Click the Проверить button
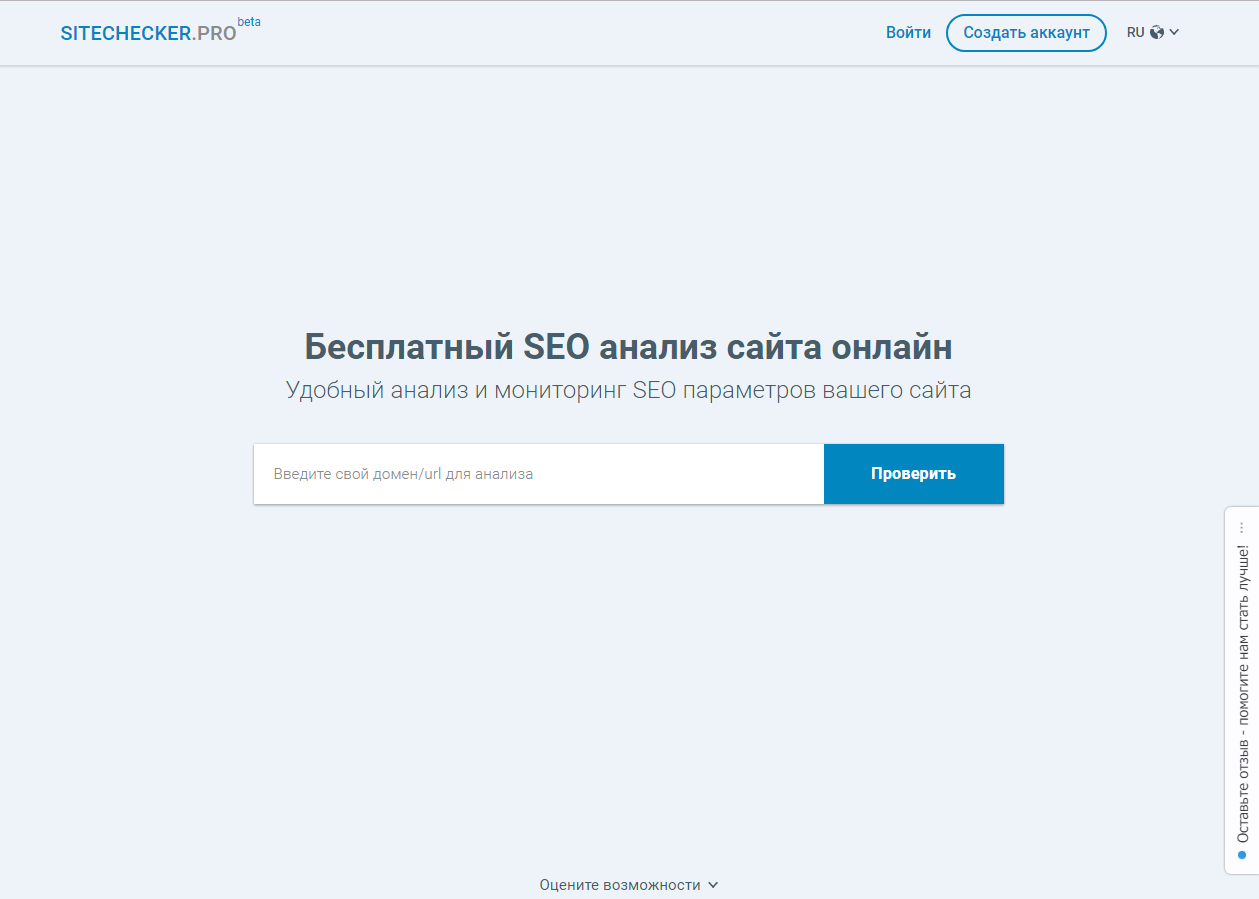Image resolution: width=1259 pixels, height=899 pixels. (x=913, y=473)
